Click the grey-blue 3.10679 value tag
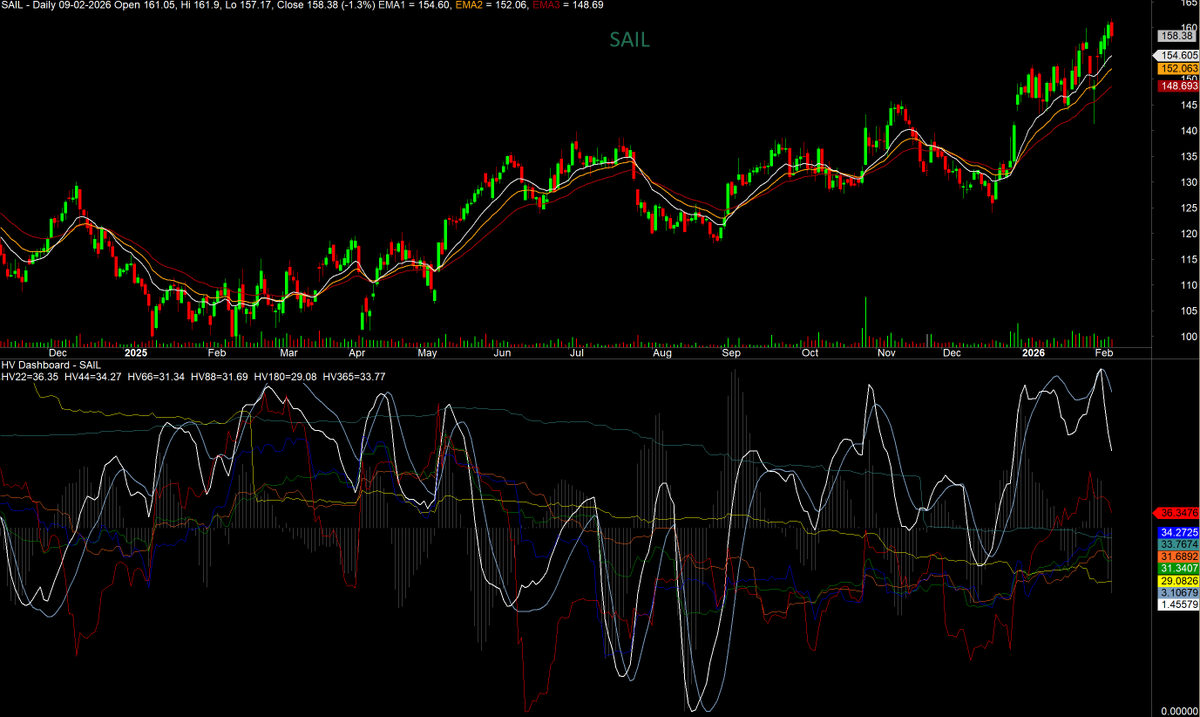Viewport: 1200px width, 717px height. [1177, 593]
